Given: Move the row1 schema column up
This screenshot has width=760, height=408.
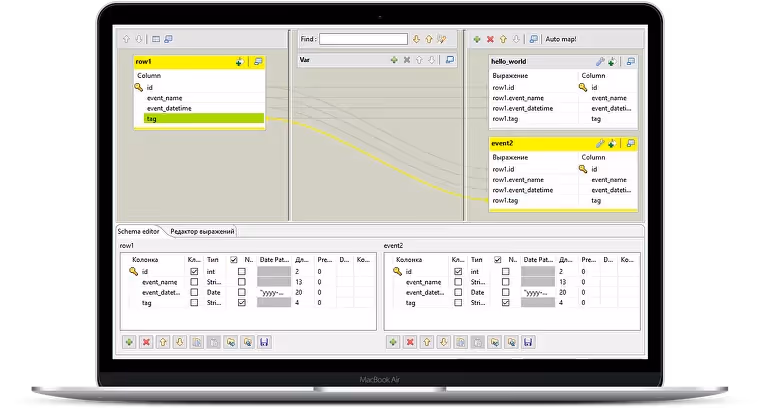Looking at the screenshot, I should [163, 342].
